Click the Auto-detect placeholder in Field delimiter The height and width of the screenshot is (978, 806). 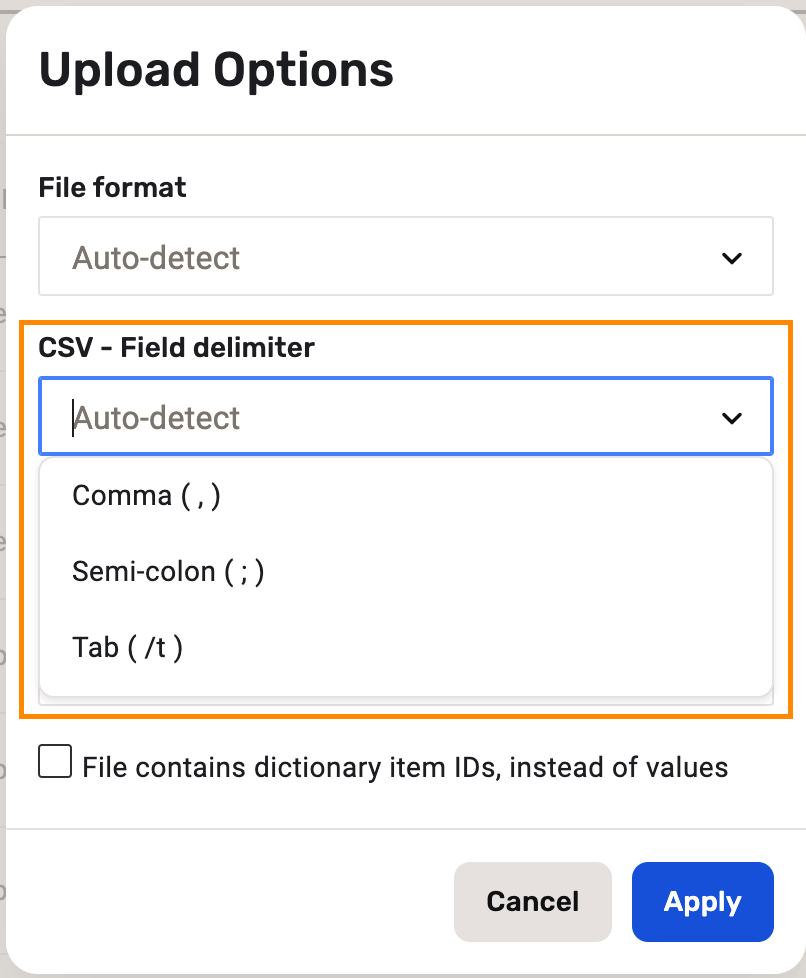point(157,418)
